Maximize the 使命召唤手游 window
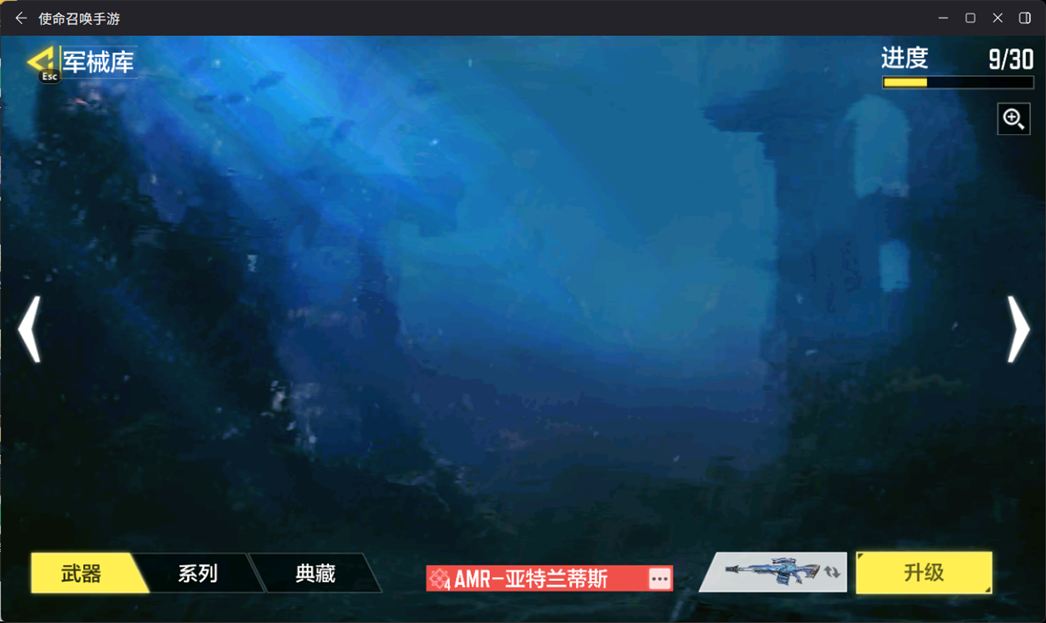Viewport: 1046px width, 623px height. coord(971,18)
